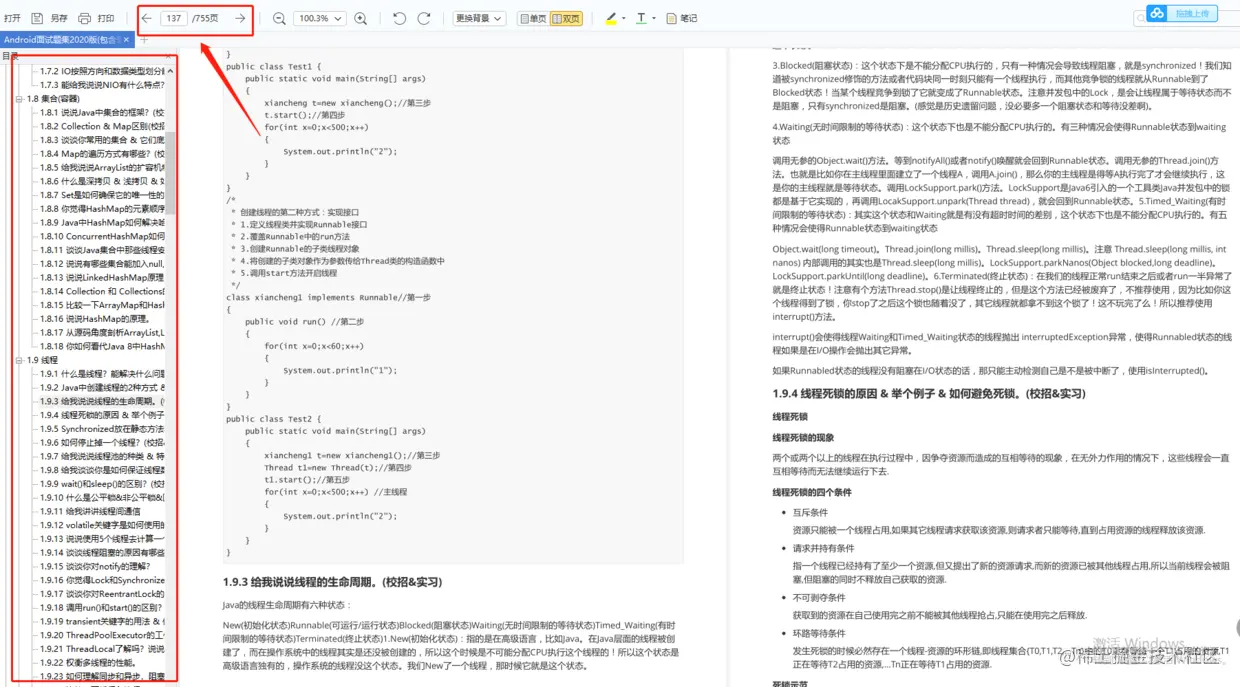
Task: Collapse the 1.8 集合(容器) tree node
Action: click(19, 99)
